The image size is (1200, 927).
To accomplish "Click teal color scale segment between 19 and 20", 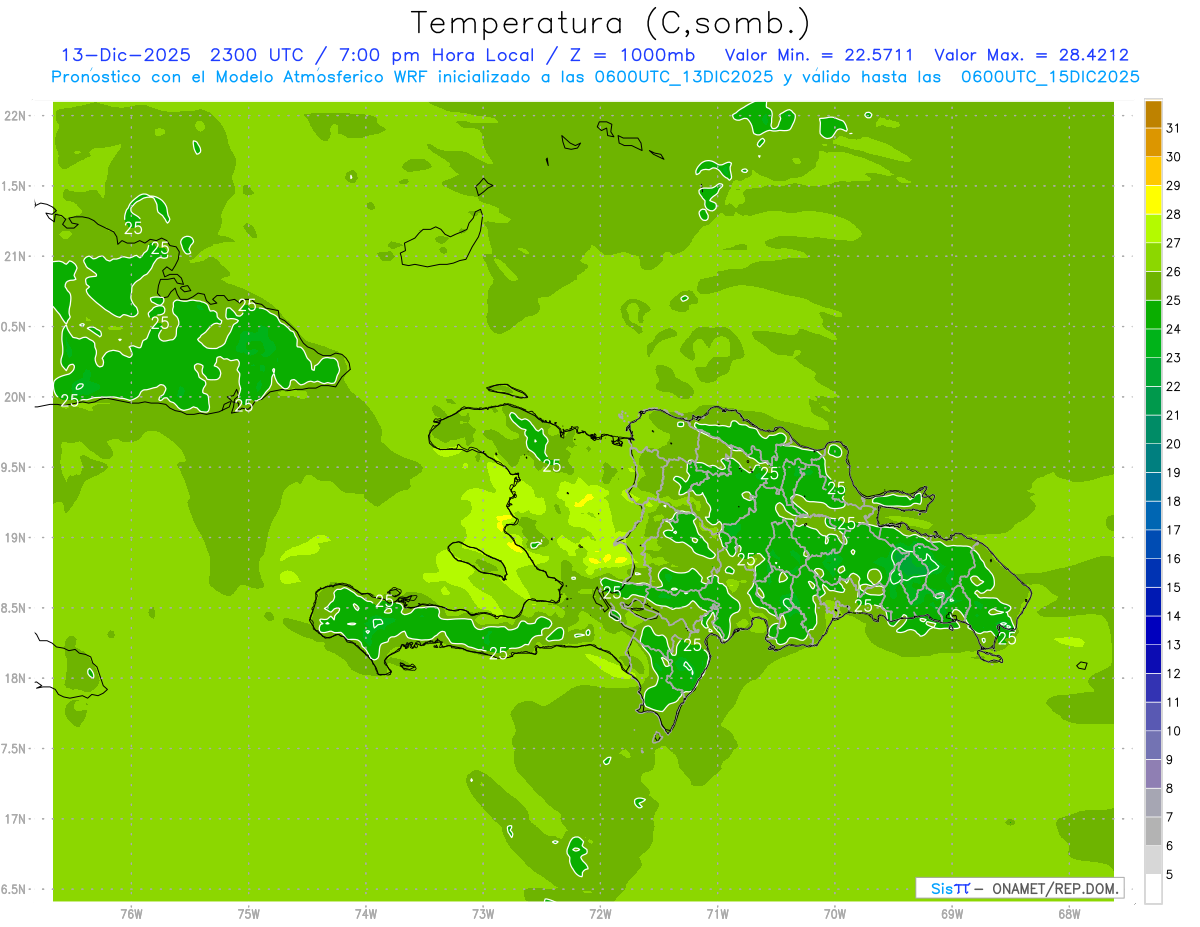I will pyautogui.click(x=1153, y=458).
